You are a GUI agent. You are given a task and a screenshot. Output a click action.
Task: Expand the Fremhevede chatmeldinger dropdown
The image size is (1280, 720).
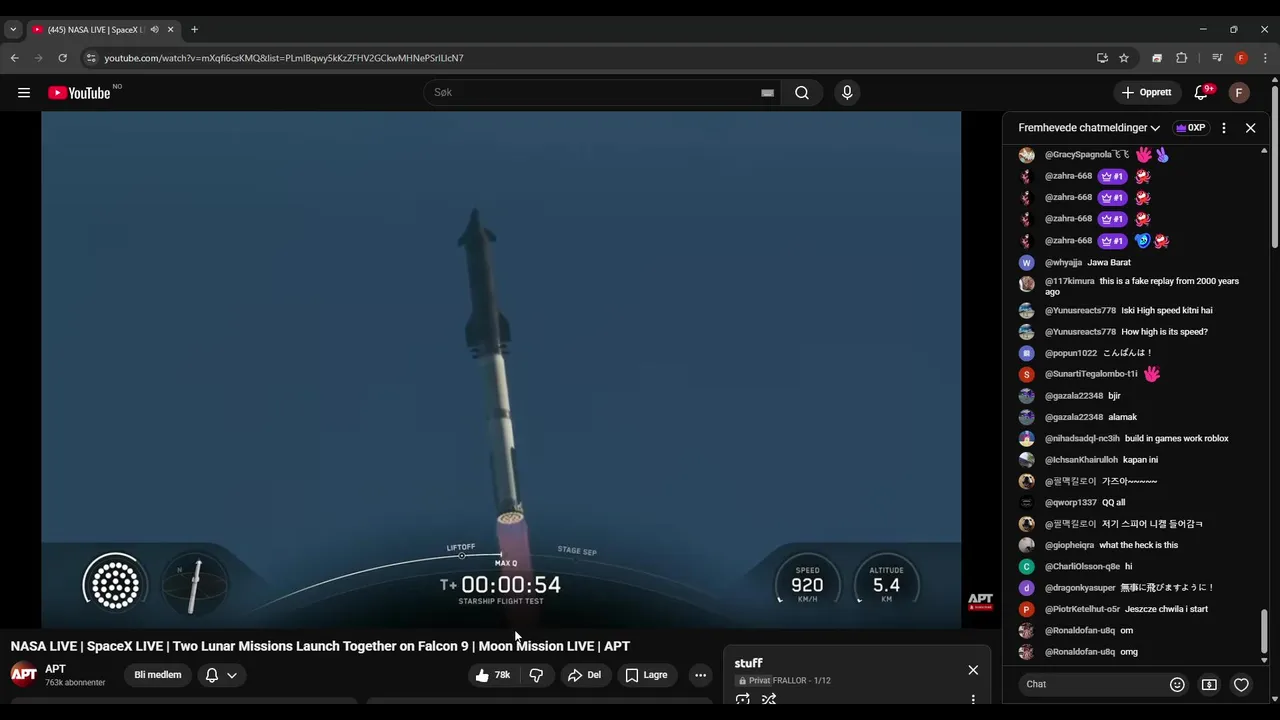[x=1089, y=128]
